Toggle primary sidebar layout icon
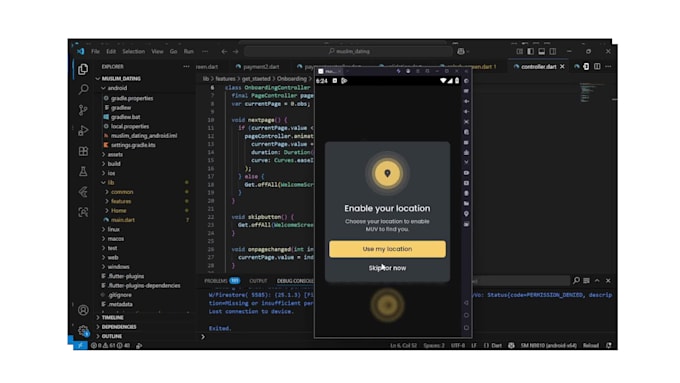680x383 pixels. coord(530,51)
